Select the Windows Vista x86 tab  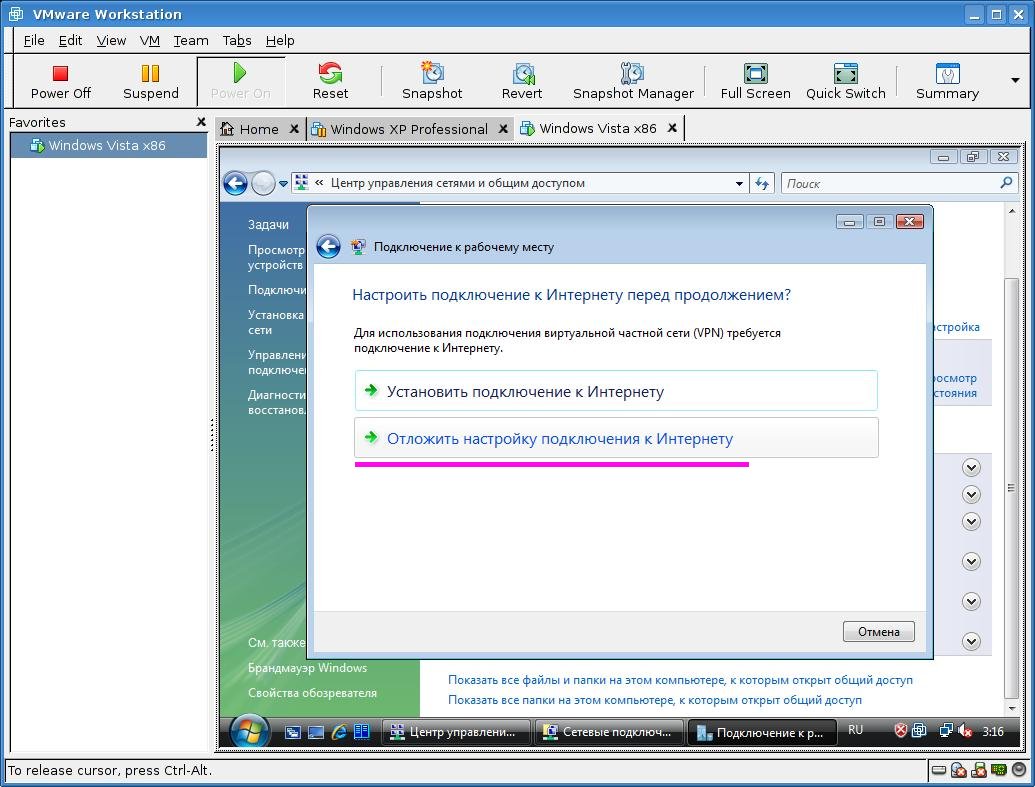[598, 128]
